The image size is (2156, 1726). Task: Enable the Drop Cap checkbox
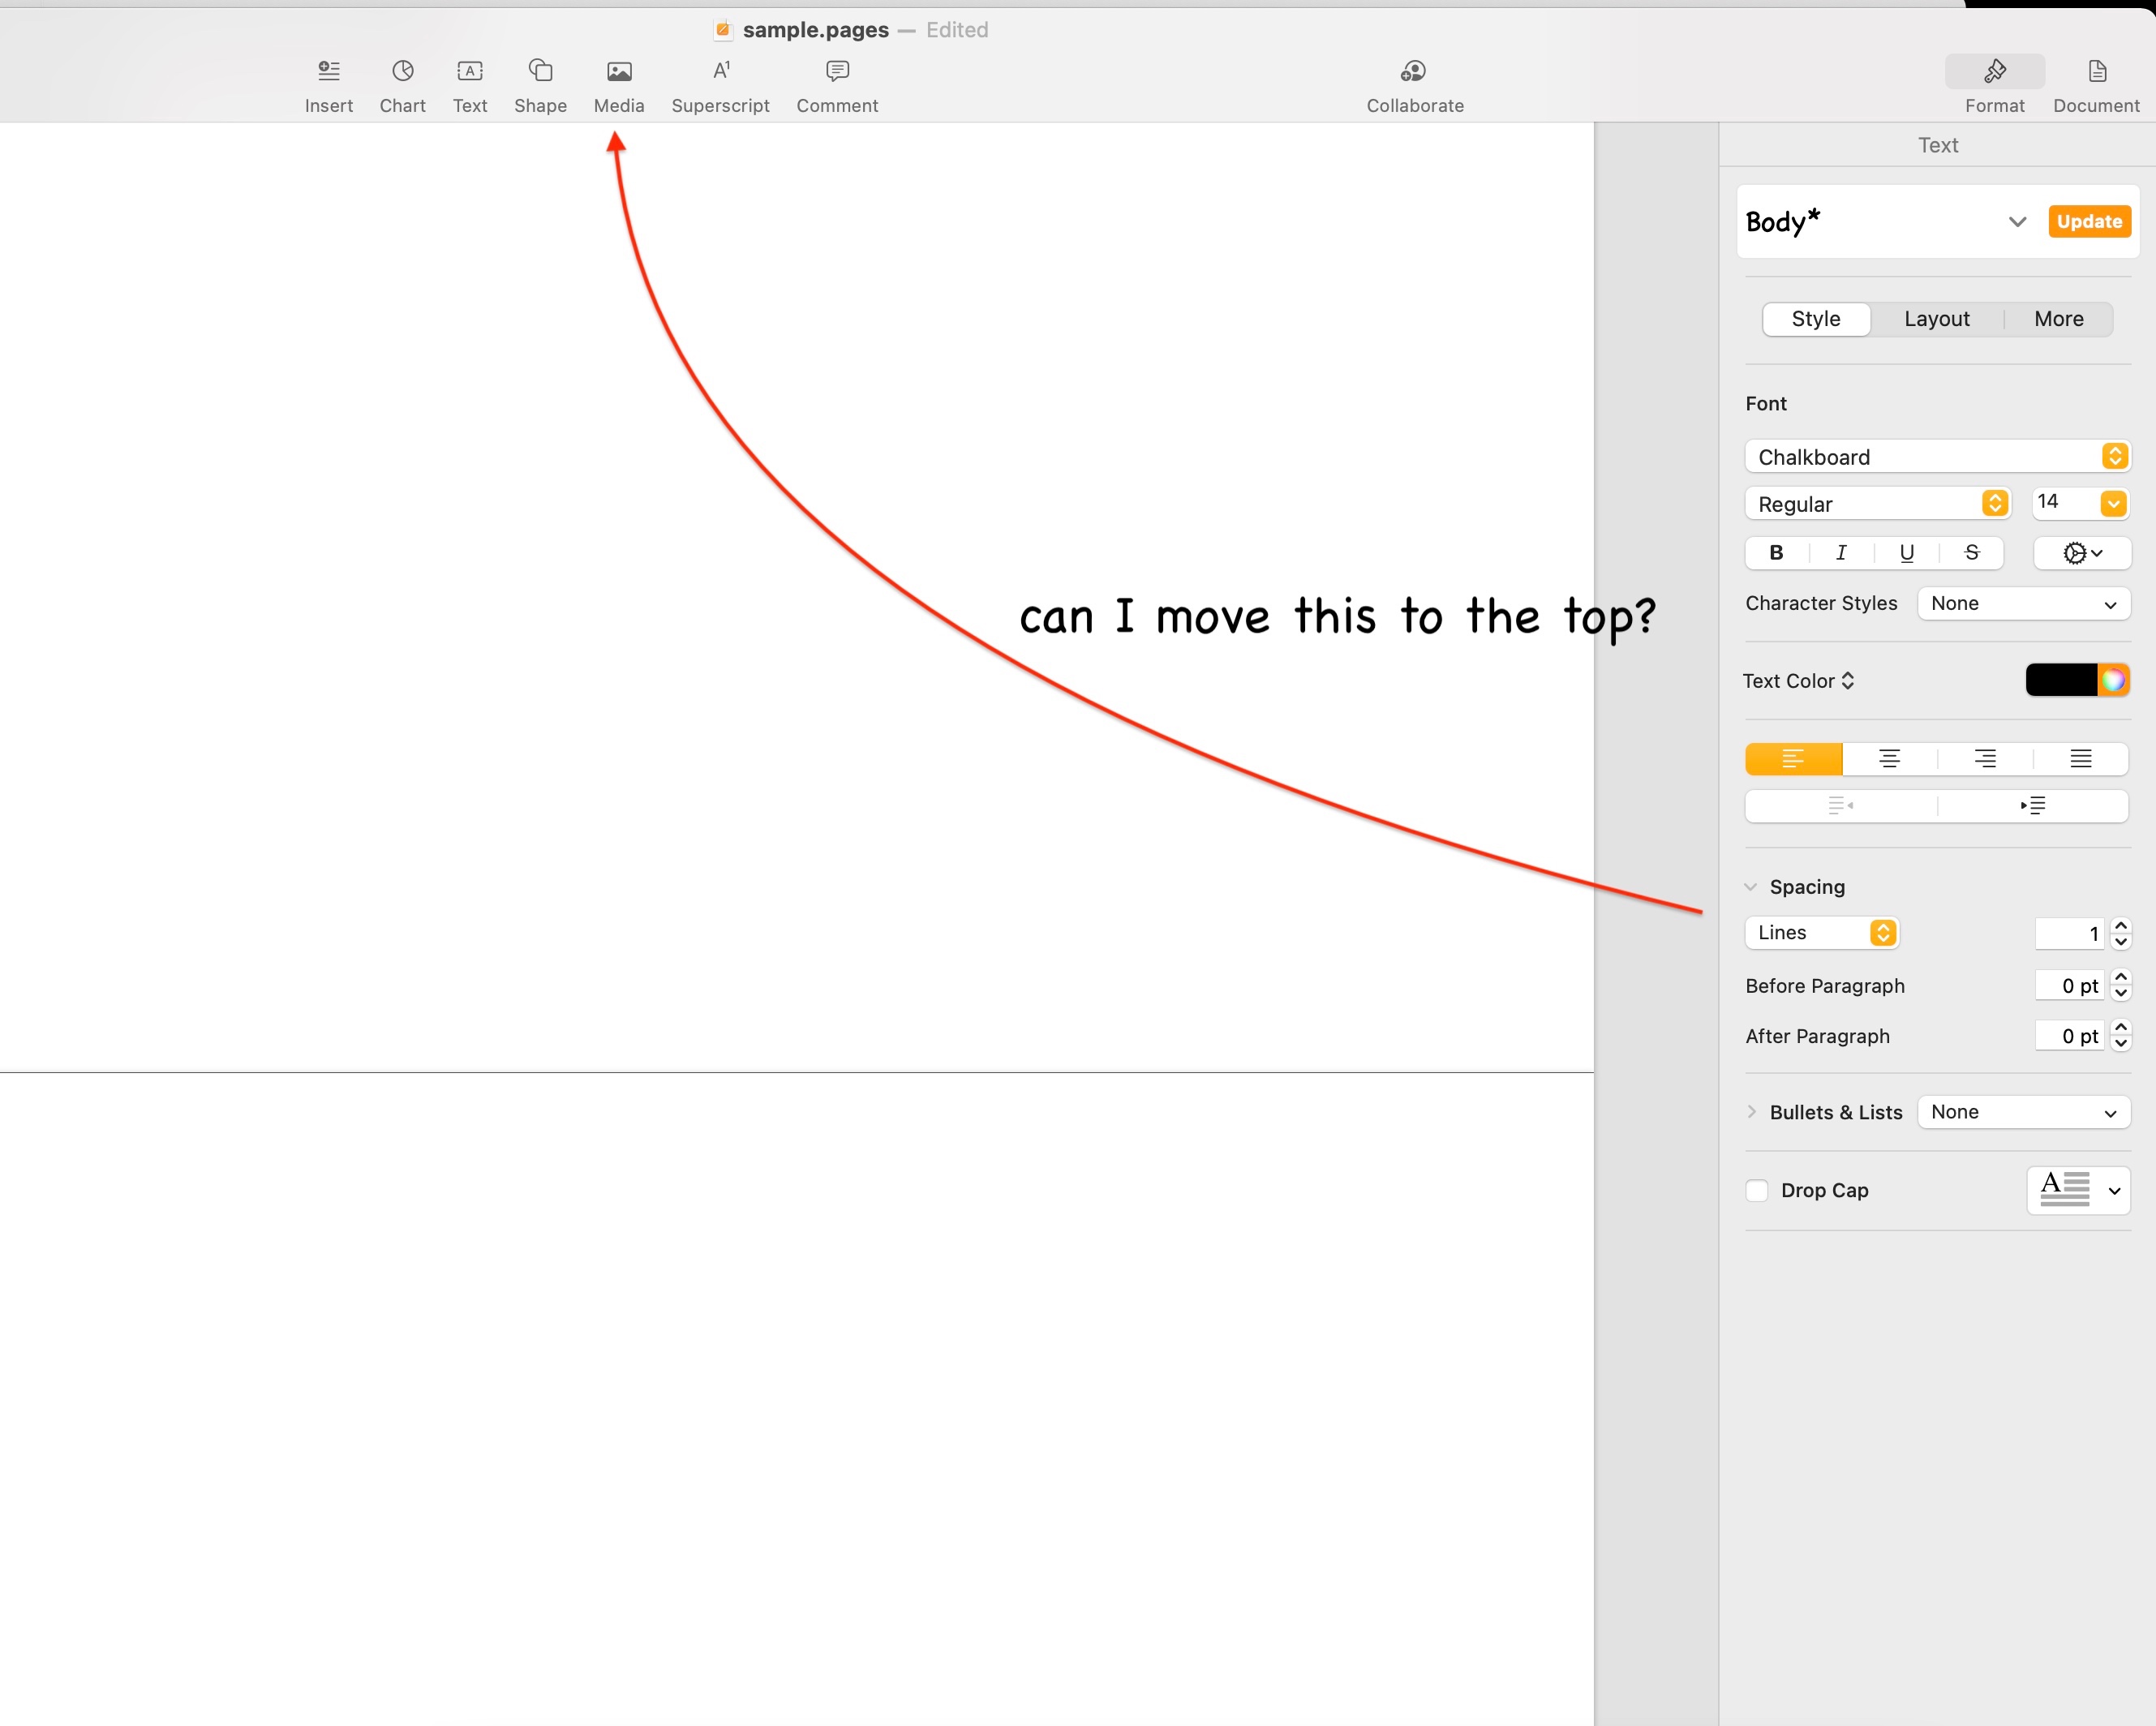click(x=1757, y=1190)
